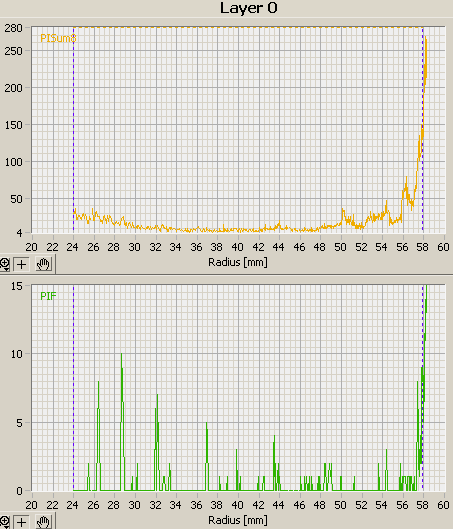Click the 60 end value on PIF X axis
453x529 pixels.
[443, 505]
